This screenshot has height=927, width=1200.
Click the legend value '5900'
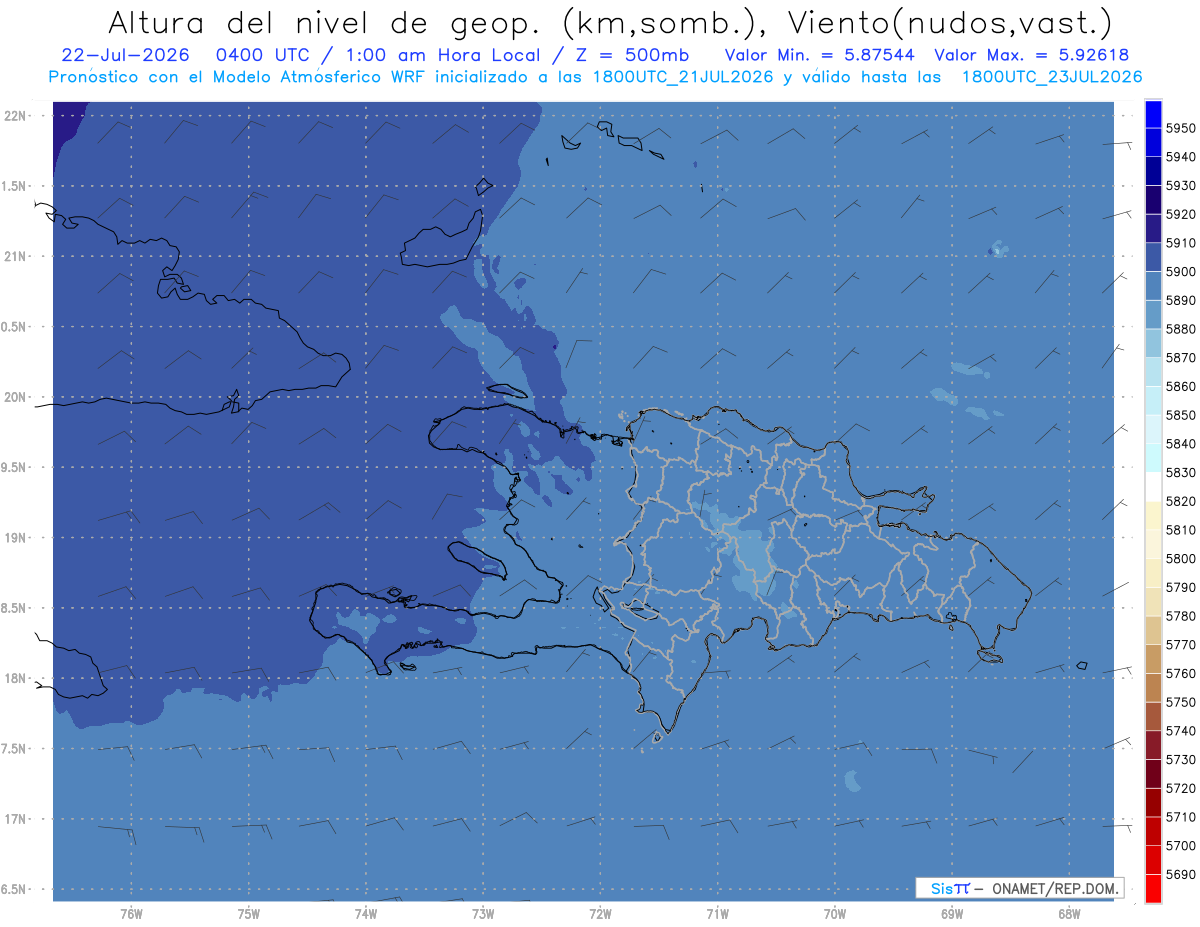[1180, 271]
